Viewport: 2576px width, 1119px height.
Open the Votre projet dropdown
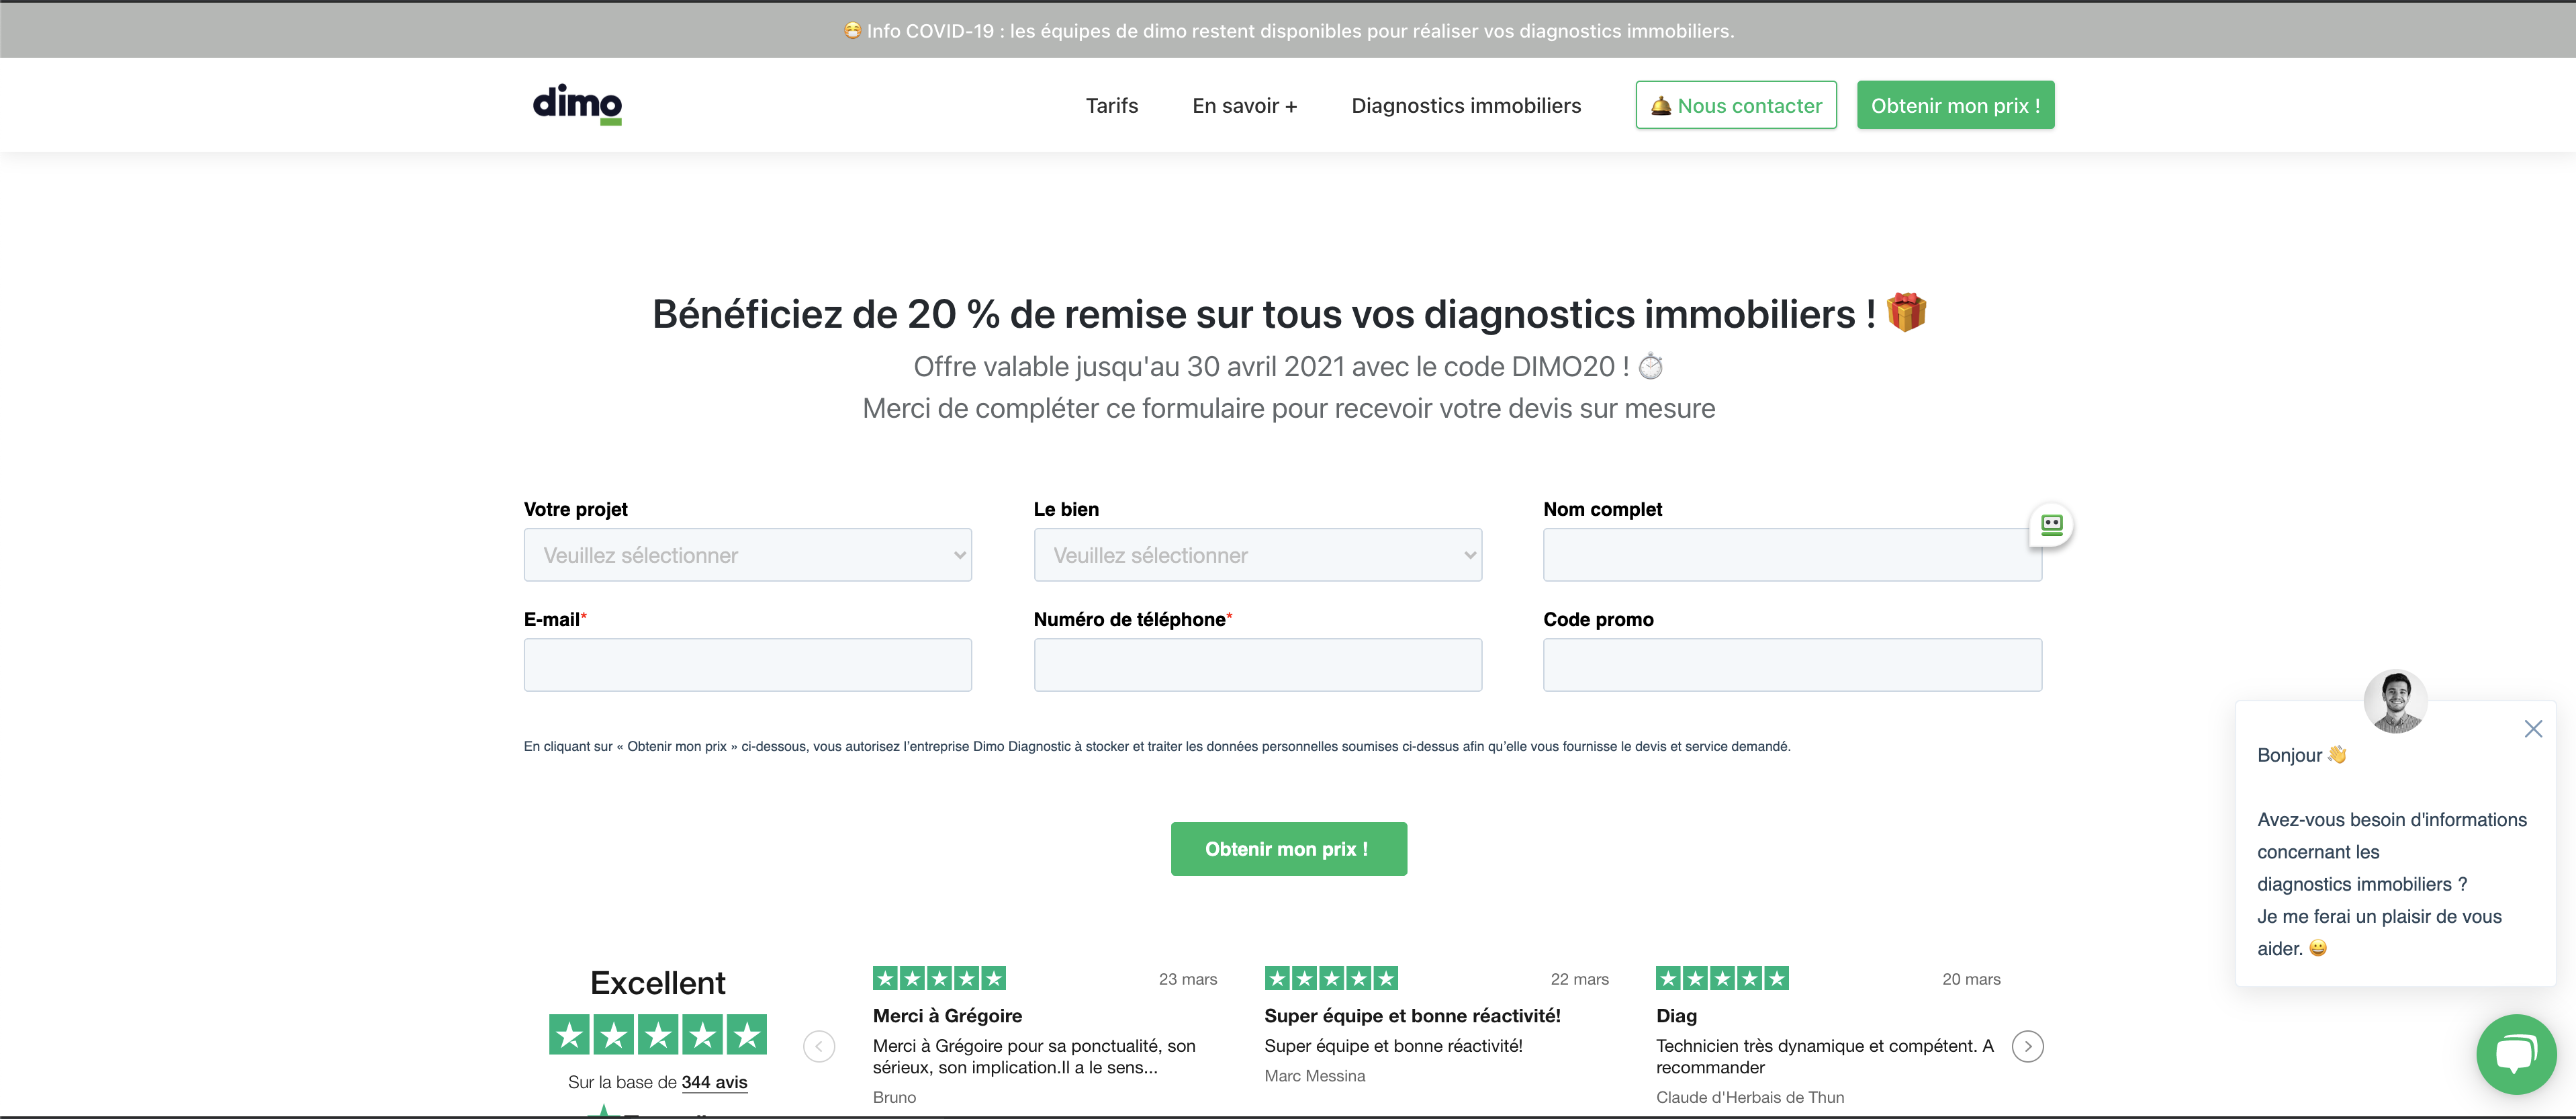pos(747,555)
